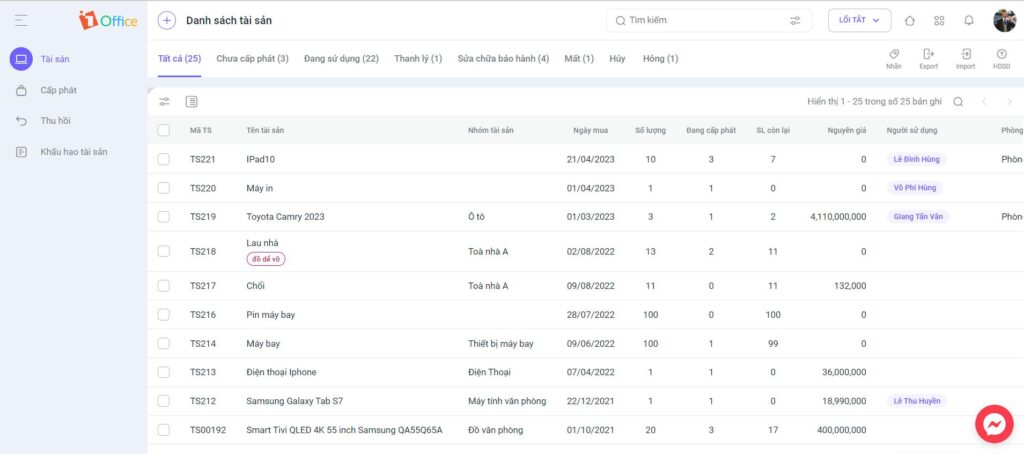1024x454 pixels.
Task: Go to previous page arrow
Action: click(984, 101)
